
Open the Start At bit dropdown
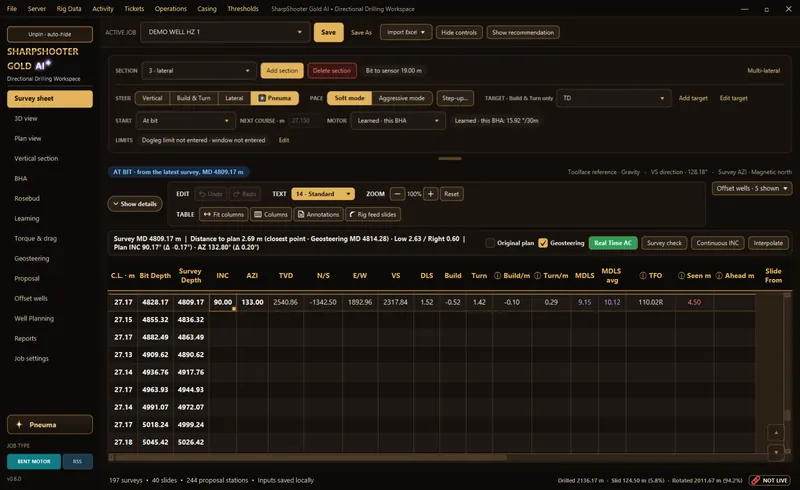185,120
